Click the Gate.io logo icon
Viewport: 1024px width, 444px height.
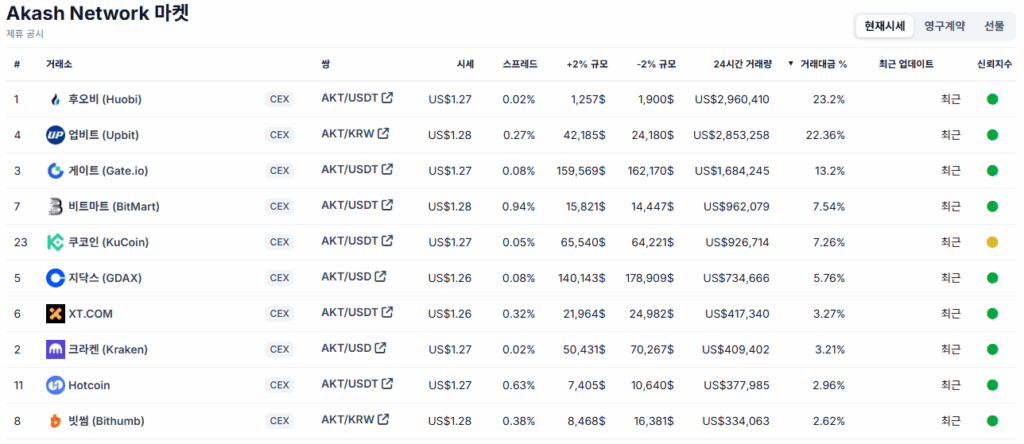[56, 171]
